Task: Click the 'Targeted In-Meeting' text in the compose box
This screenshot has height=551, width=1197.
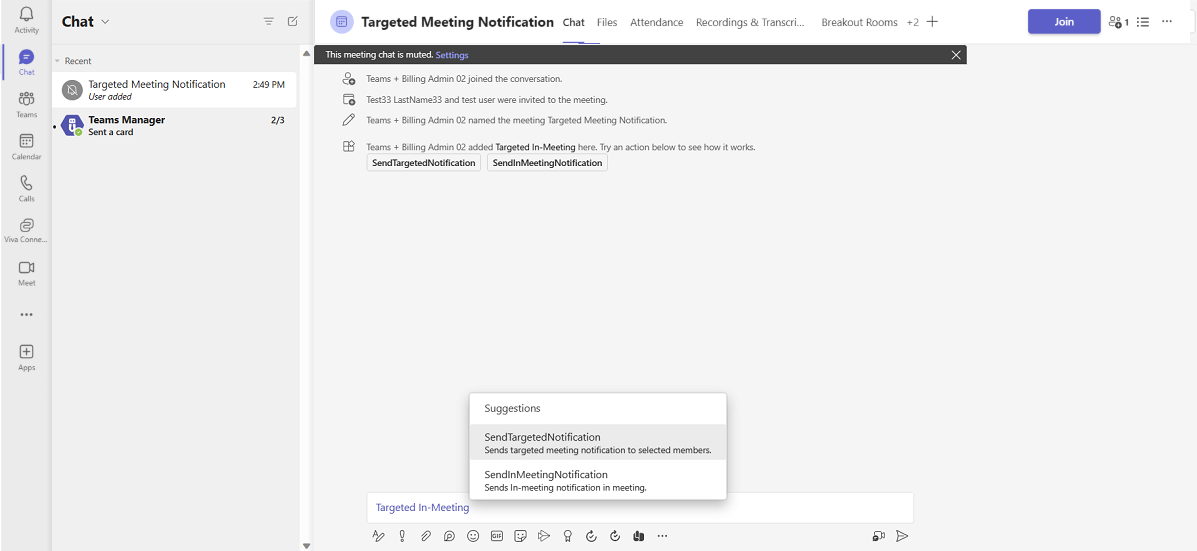Action: [x=422, y=508]
